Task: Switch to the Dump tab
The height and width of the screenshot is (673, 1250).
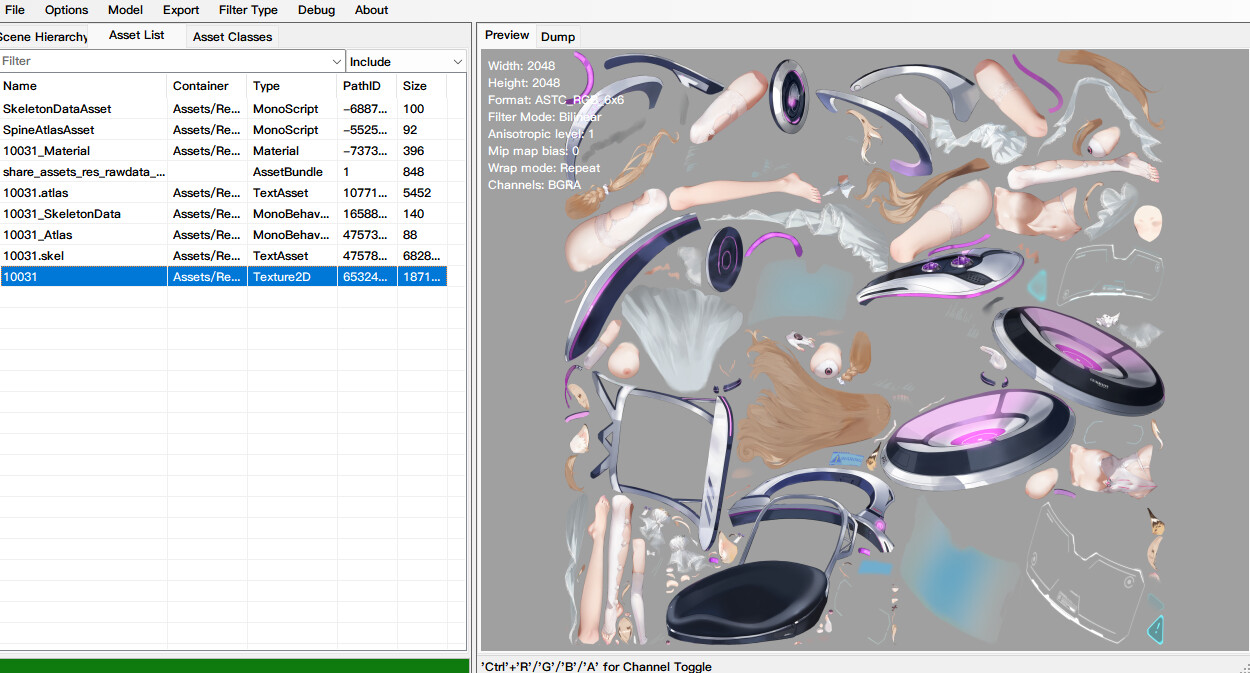Action: pos(558,37)
